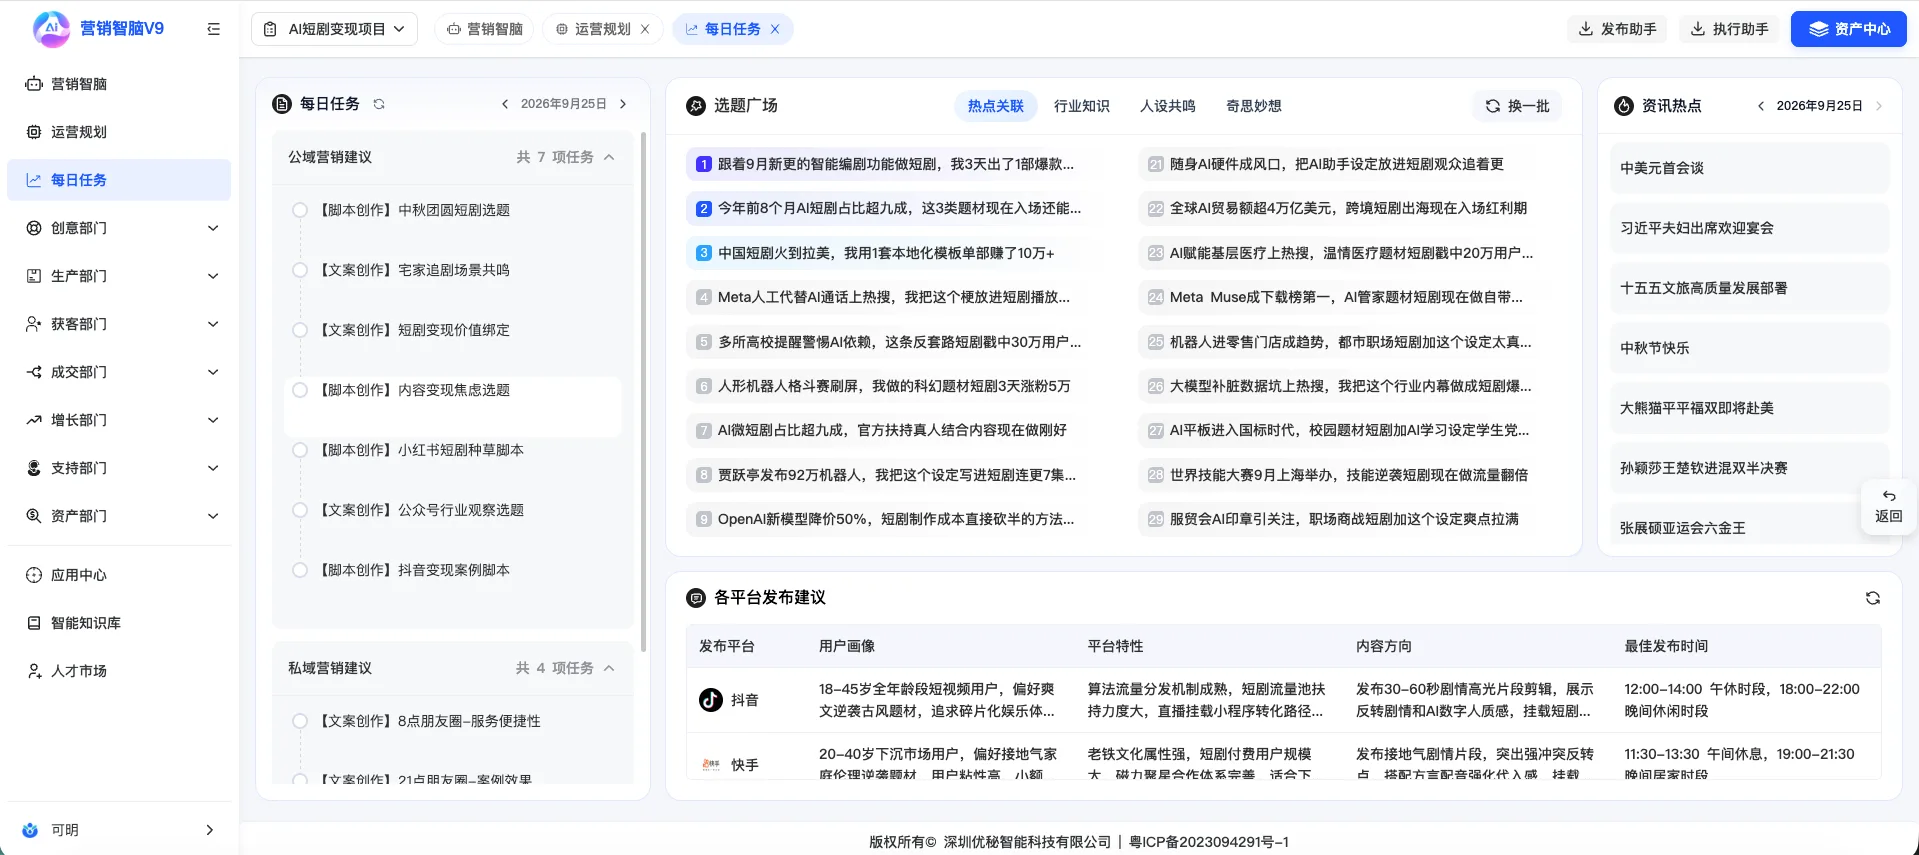Check task 中秋团圆短剧选题
The height and width of the screenshot is (855, 1919).
pos(300,210)
